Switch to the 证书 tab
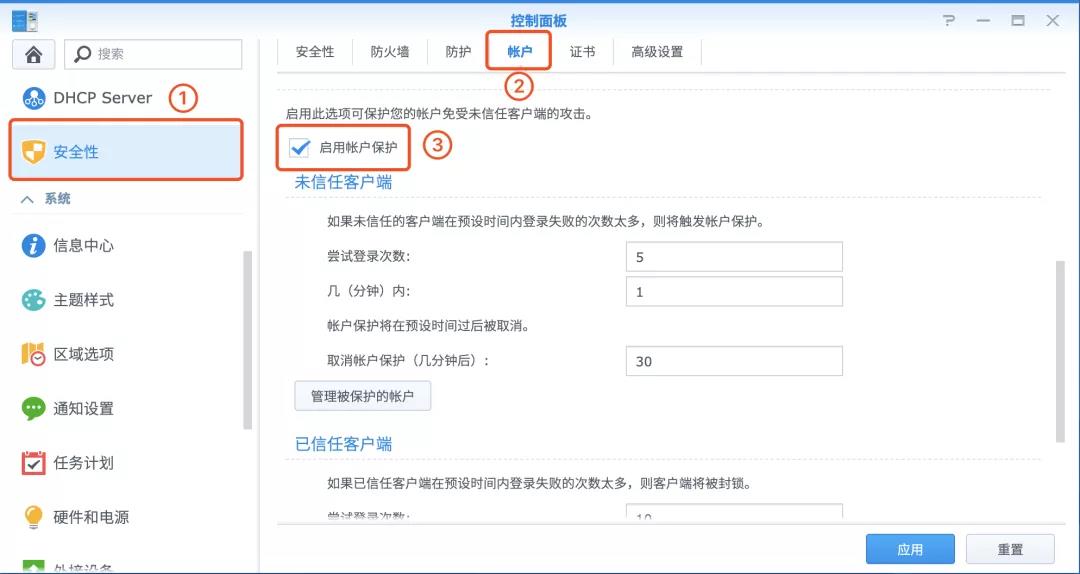The image size is (1080, 574). (582, 52)
